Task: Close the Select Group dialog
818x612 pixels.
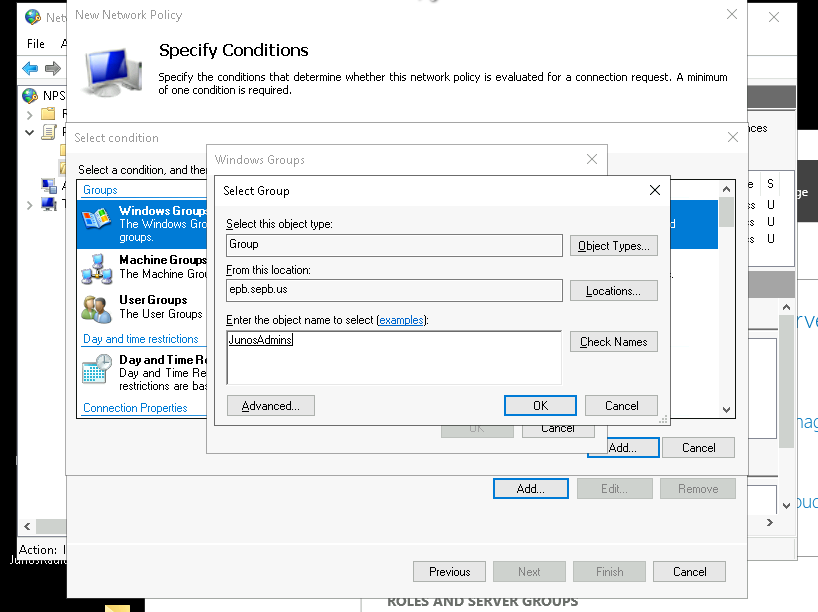Action: (655, 190)
